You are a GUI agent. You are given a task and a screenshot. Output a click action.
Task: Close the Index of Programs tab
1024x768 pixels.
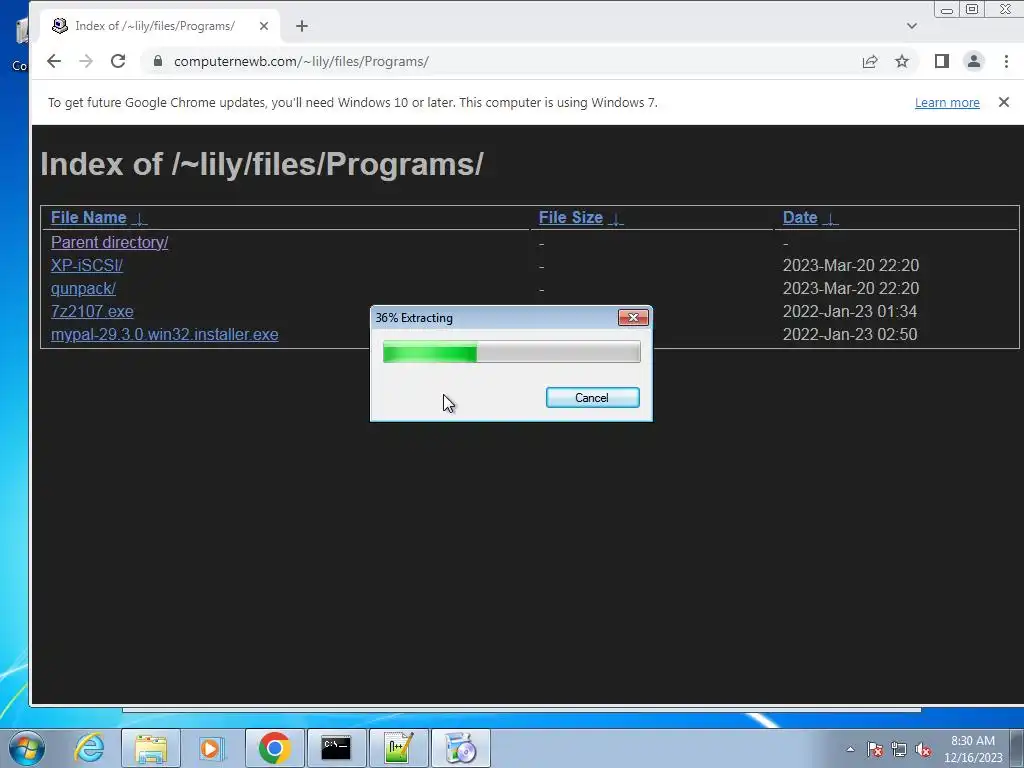[x=264, y=26]
